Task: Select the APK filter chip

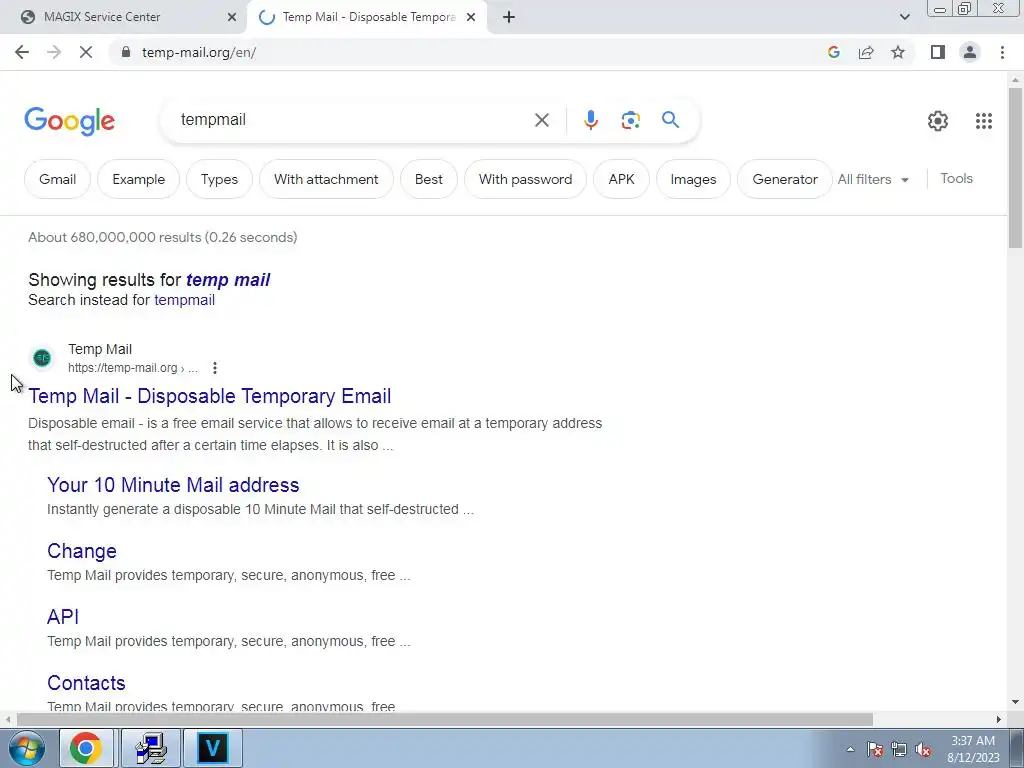Action: 621,179
